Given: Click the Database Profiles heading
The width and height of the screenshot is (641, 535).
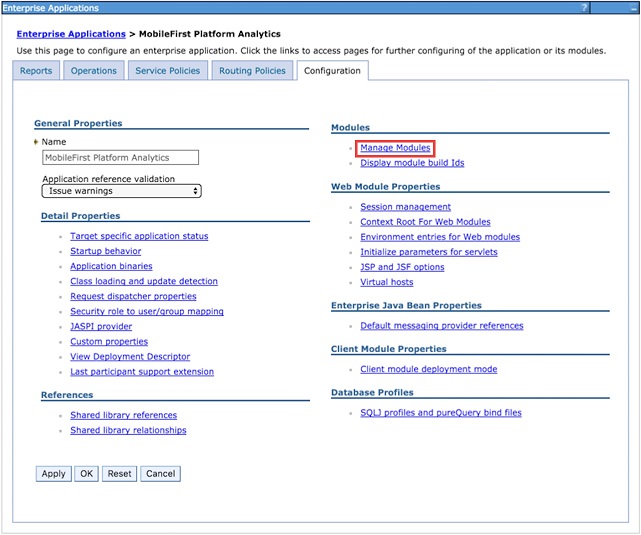Looking at the screenshot, I should 372,393.
